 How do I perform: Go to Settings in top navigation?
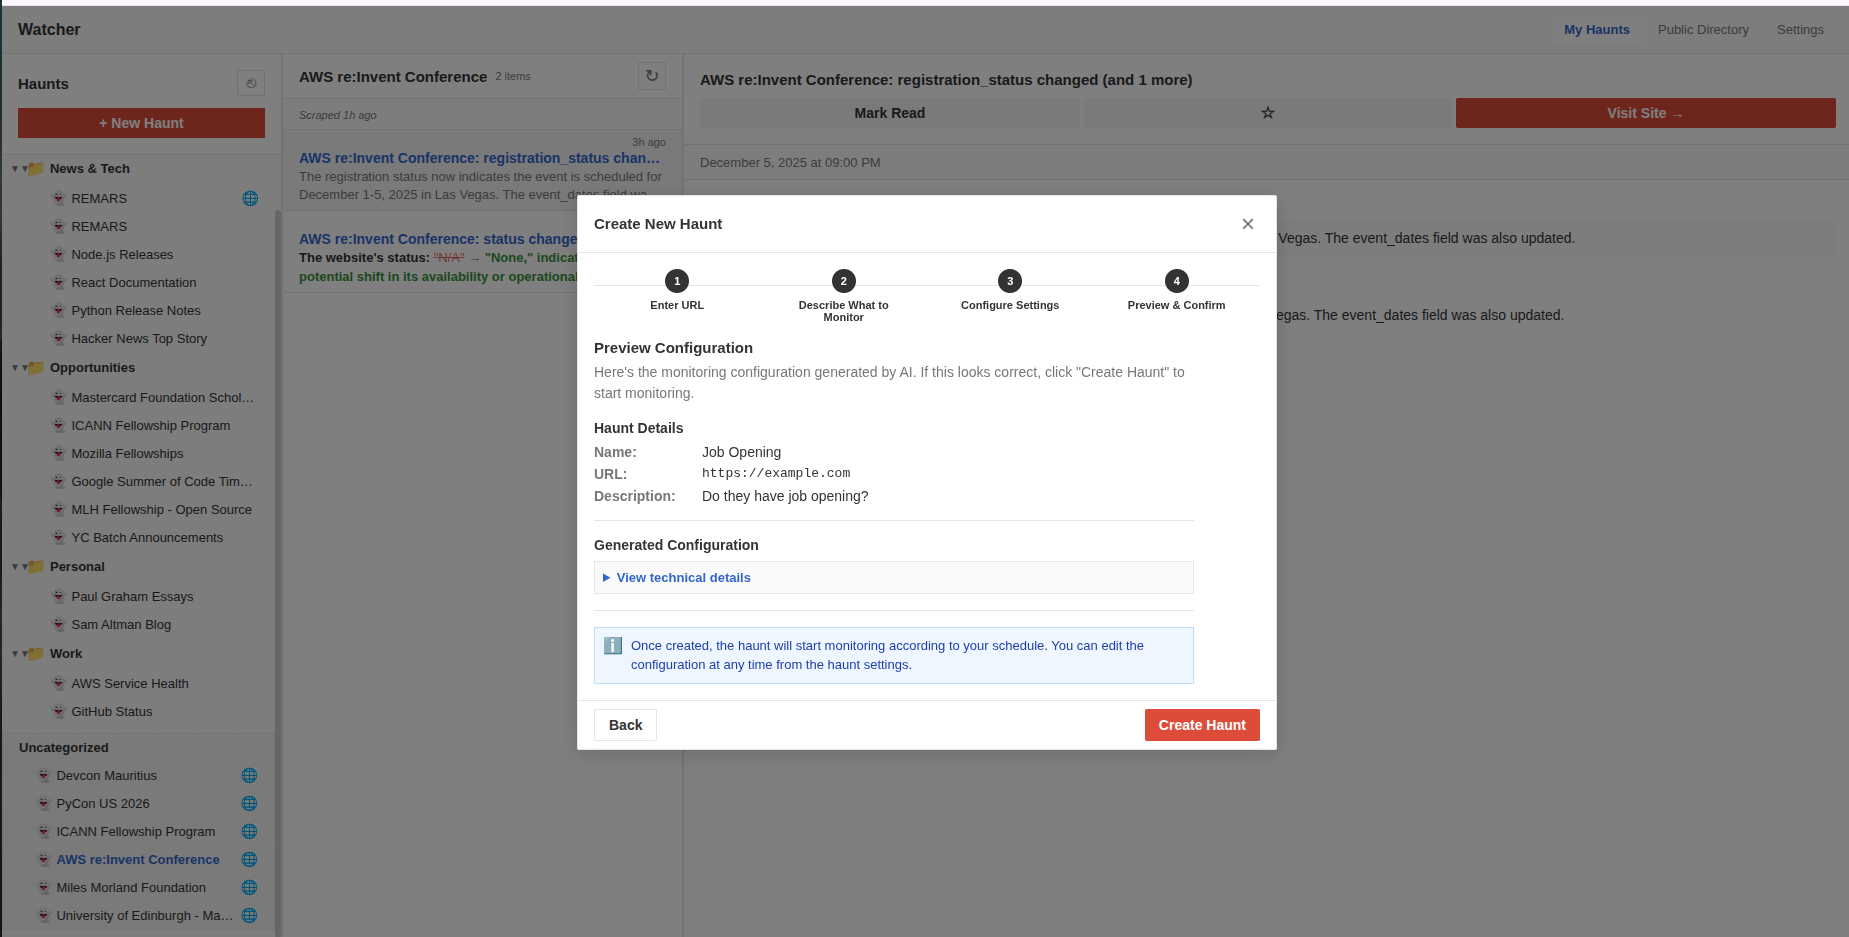pyautogui.click(x=1800, y=29)
